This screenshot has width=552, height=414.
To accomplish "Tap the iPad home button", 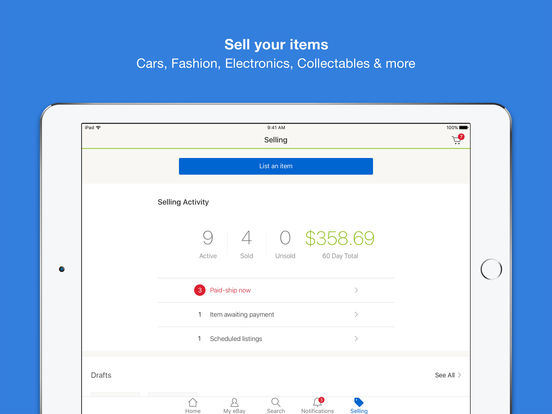I will (491, 269).
